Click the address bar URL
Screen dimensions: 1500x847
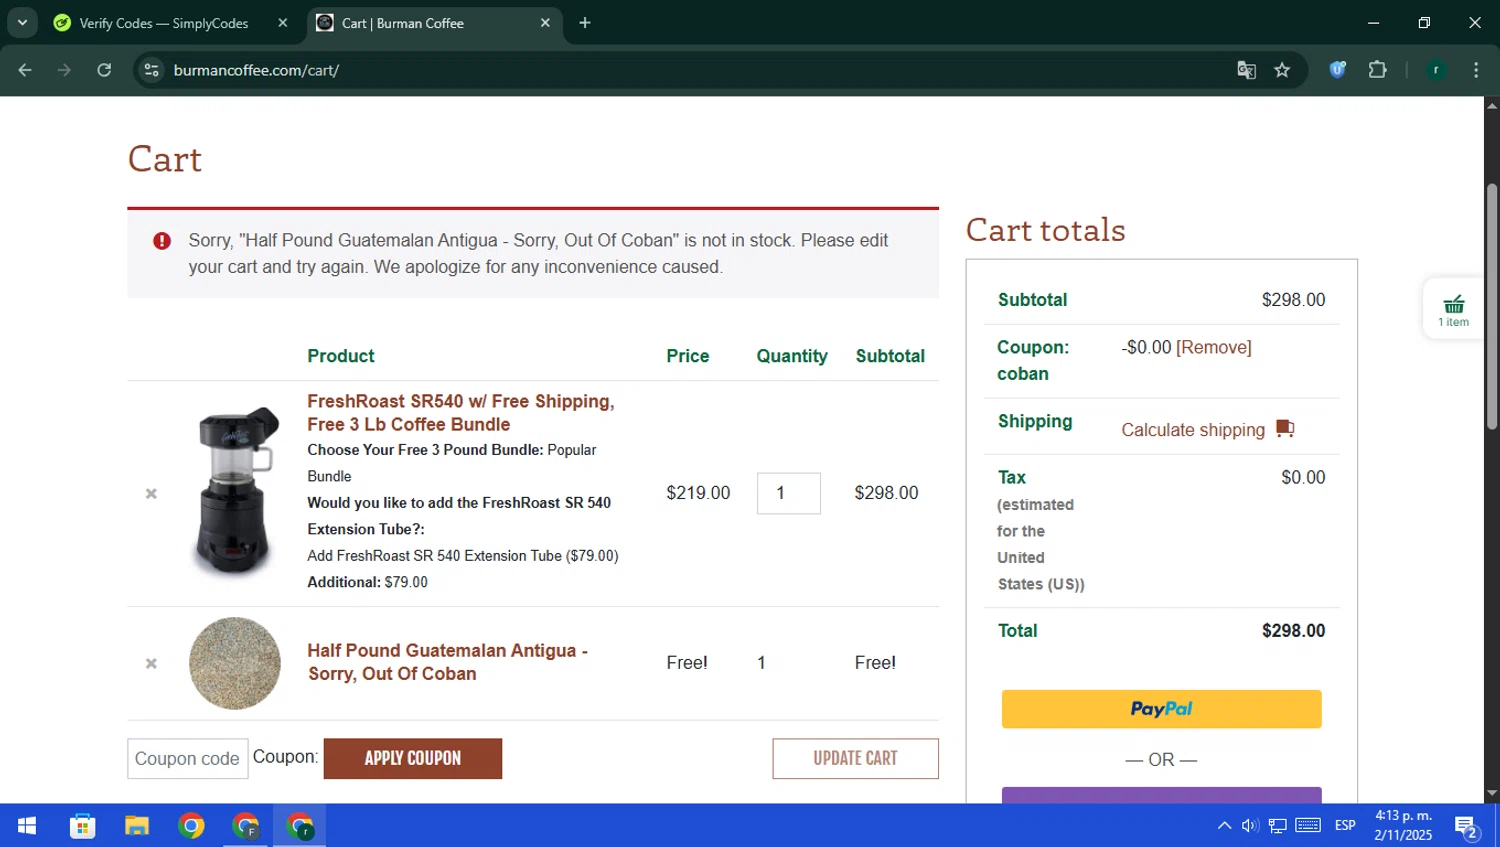point(256,70)
